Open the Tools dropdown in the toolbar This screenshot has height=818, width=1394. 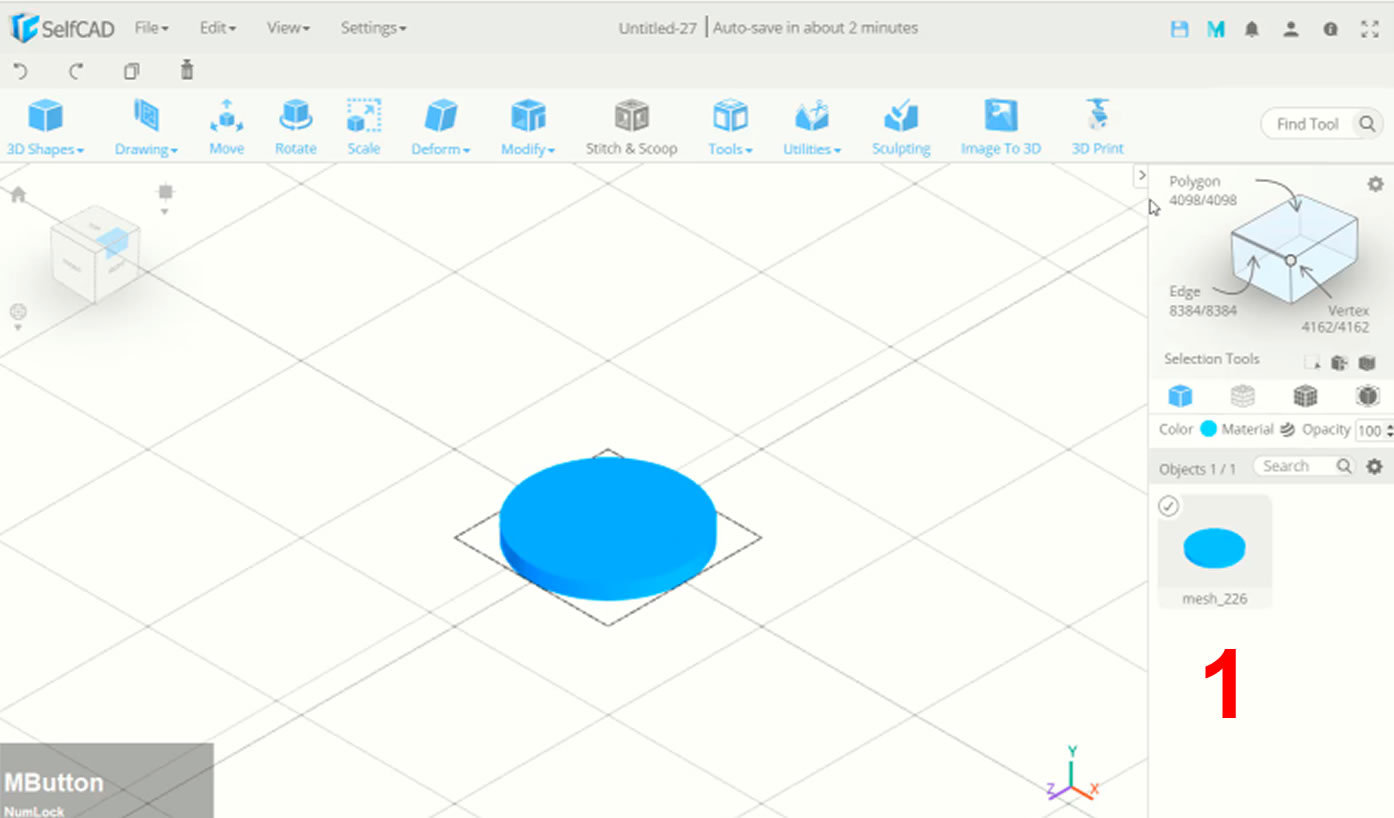(730, 127)
